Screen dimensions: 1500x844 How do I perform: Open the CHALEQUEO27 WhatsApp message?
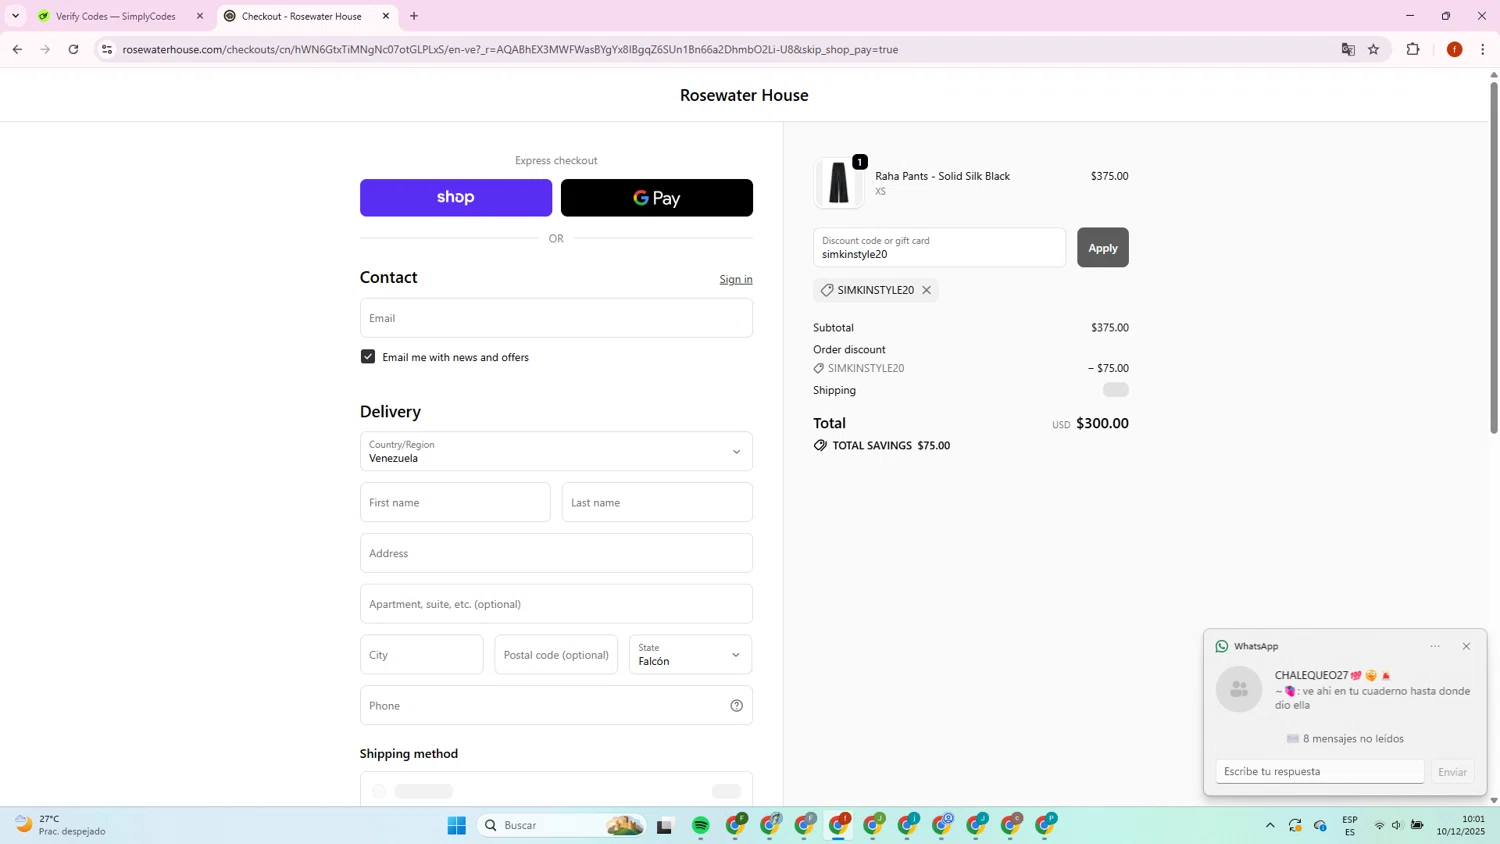click(x=1344, y=690)
